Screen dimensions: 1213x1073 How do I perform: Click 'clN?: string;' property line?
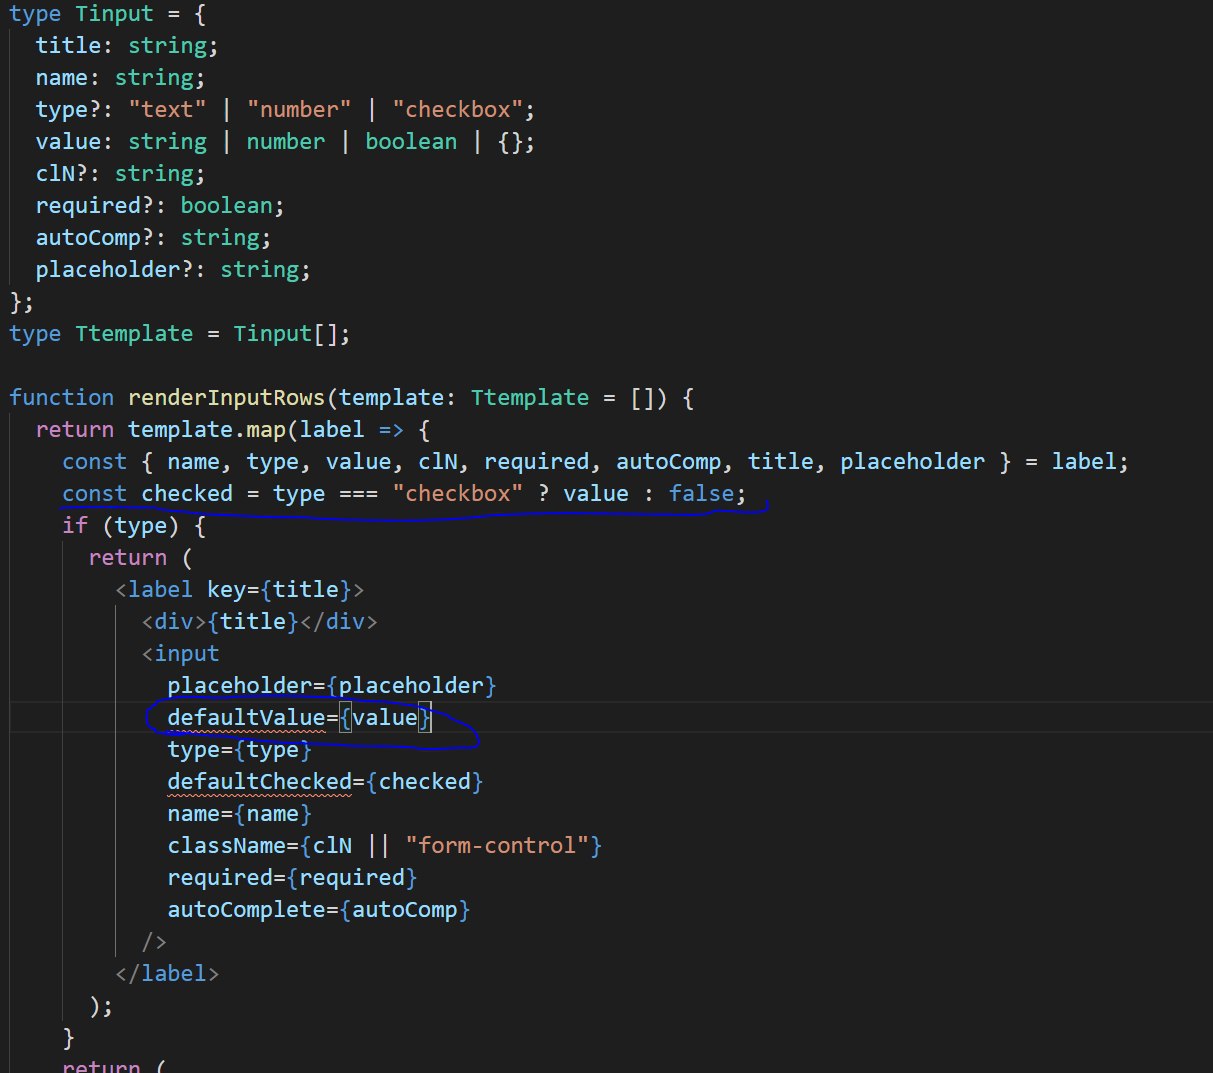click(x=120, y=174)
